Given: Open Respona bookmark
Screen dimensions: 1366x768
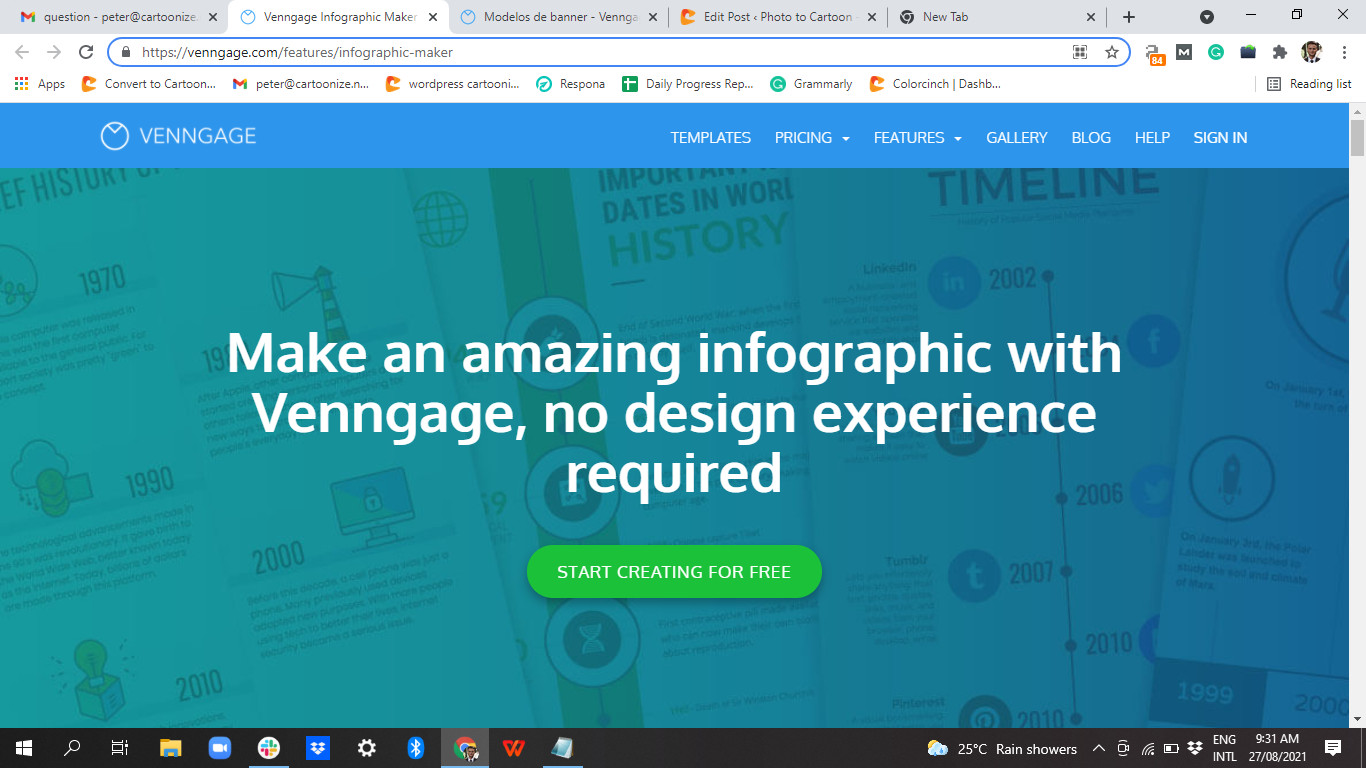Looking at the screenshot, I should pyautogui.click(x=570, y=84).
